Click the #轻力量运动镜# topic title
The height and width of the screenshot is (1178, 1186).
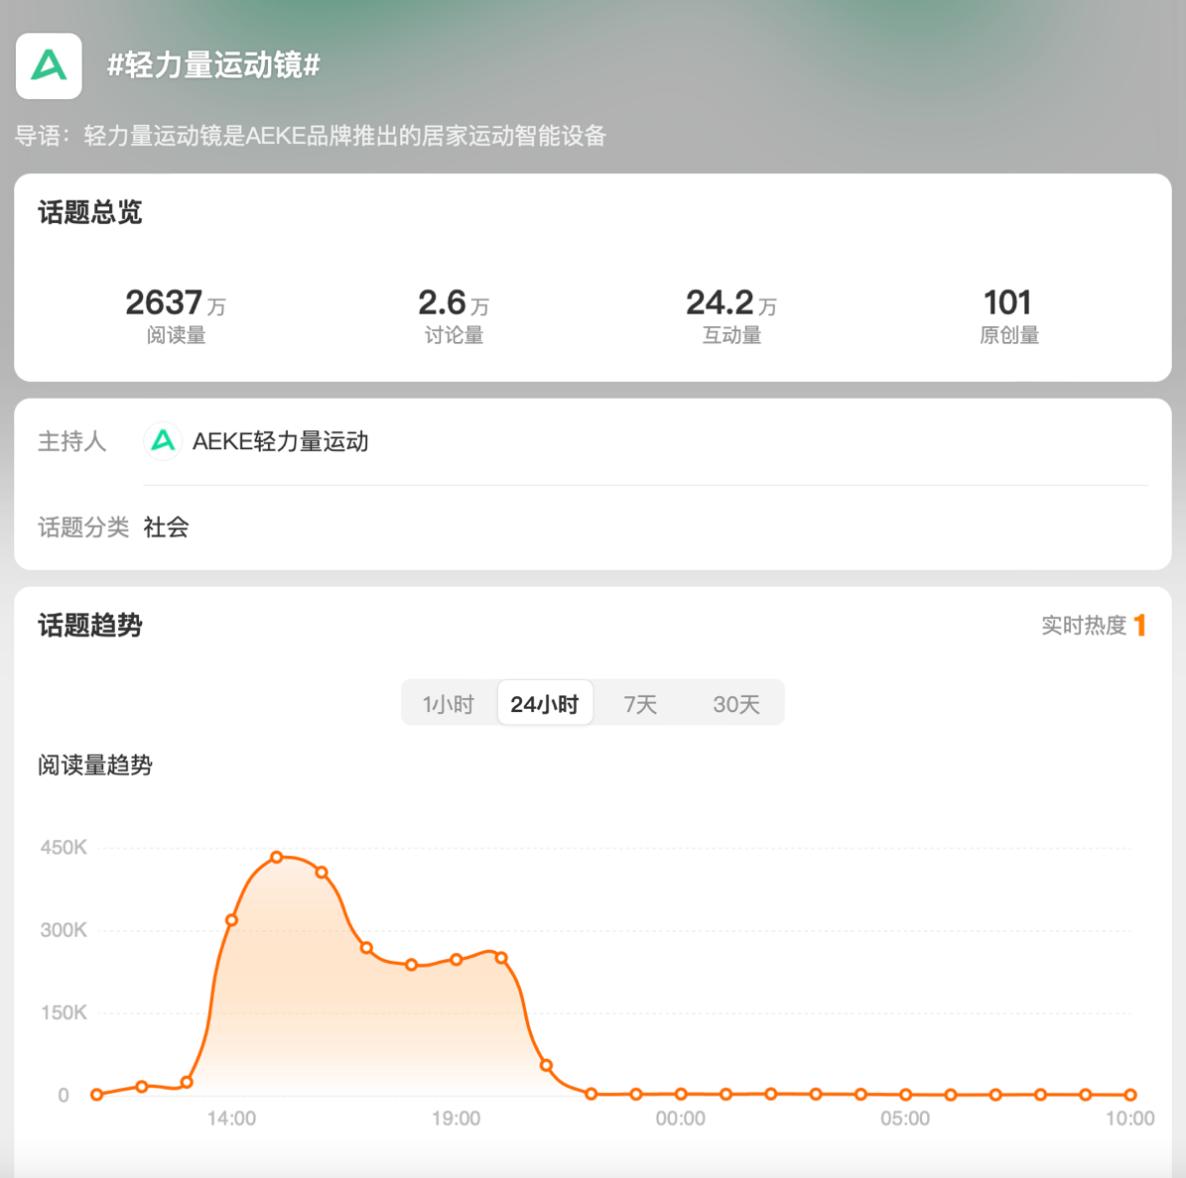pyautogui.click(x=213, y=66)
